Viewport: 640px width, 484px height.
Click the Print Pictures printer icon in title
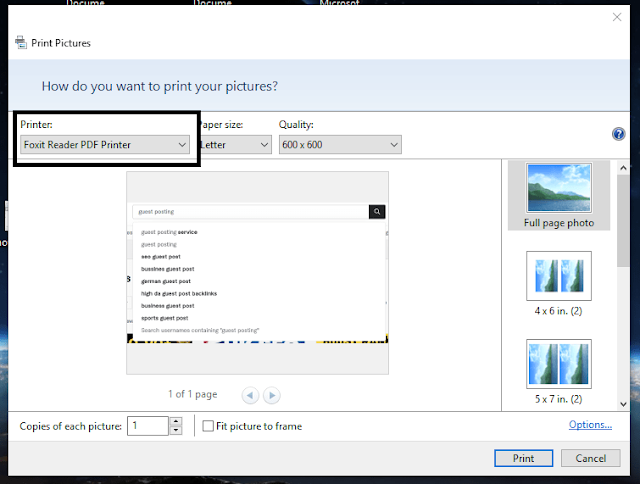[21, 42]
